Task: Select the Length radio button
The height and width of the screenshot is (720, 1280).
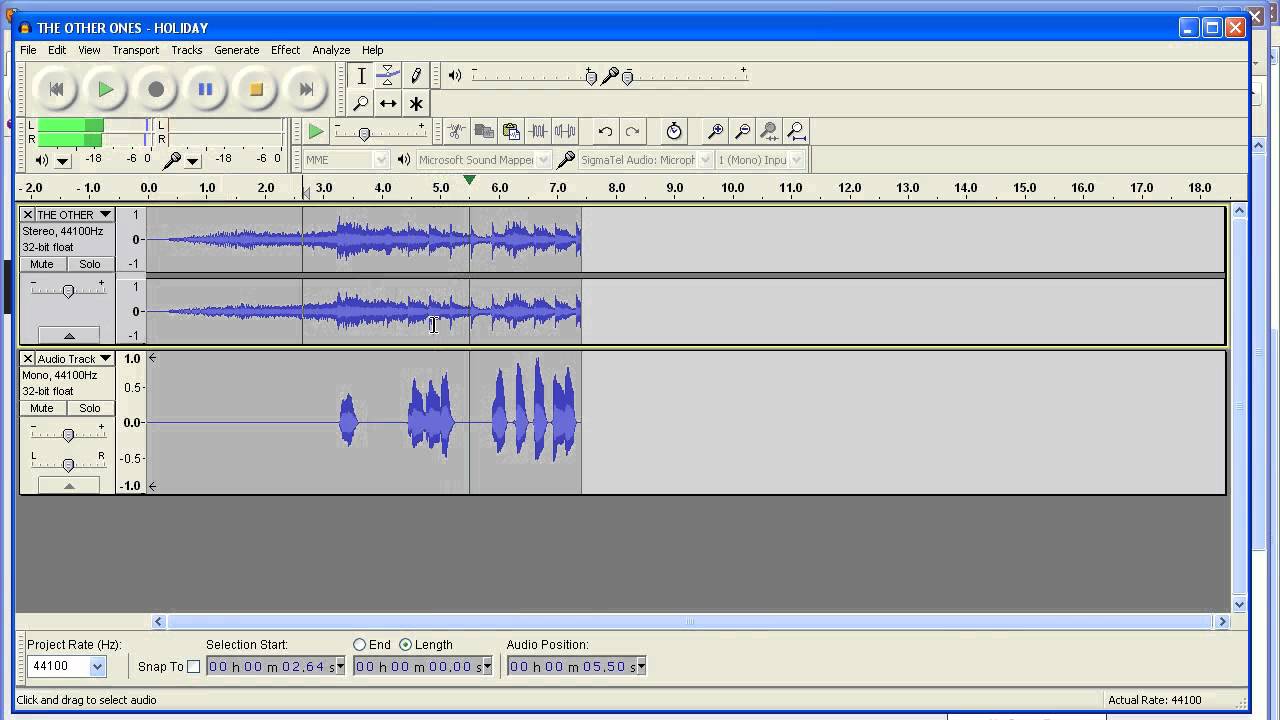Action: [405, 645]
